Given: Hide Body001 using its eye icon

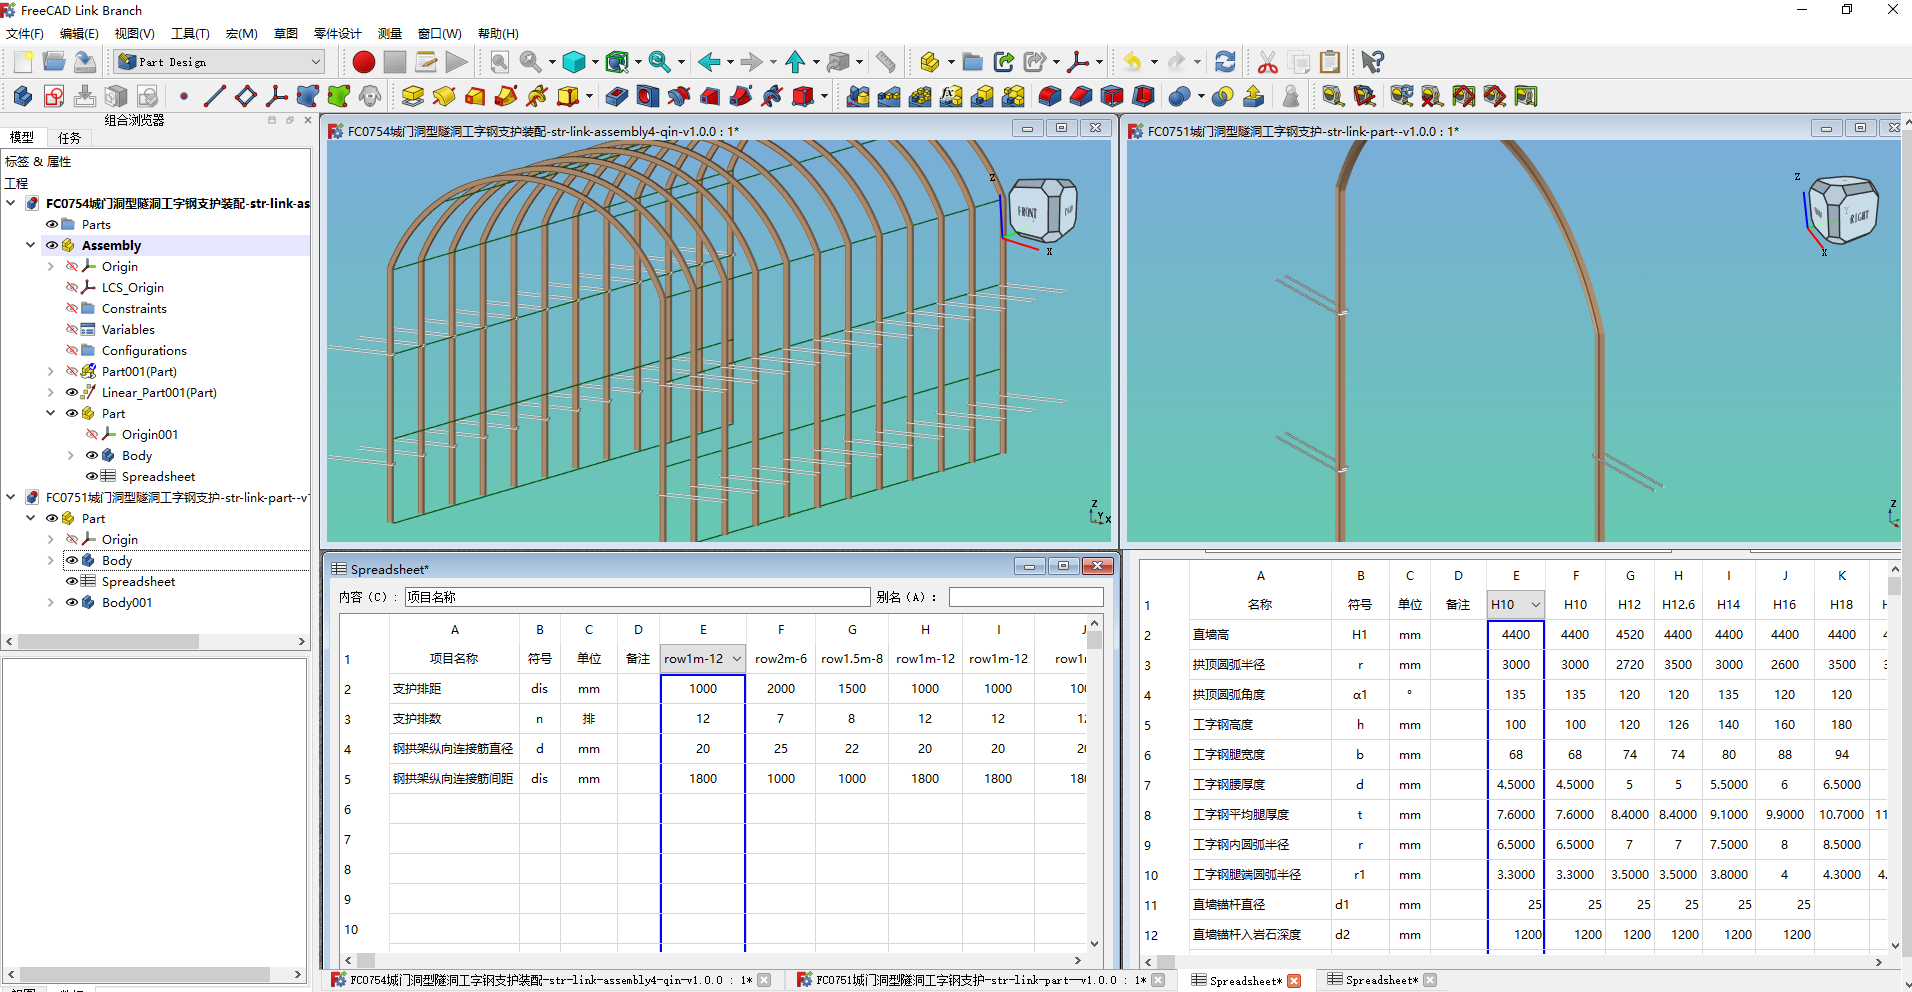Looking at the screenshot, I should click(x=72, y=603).
